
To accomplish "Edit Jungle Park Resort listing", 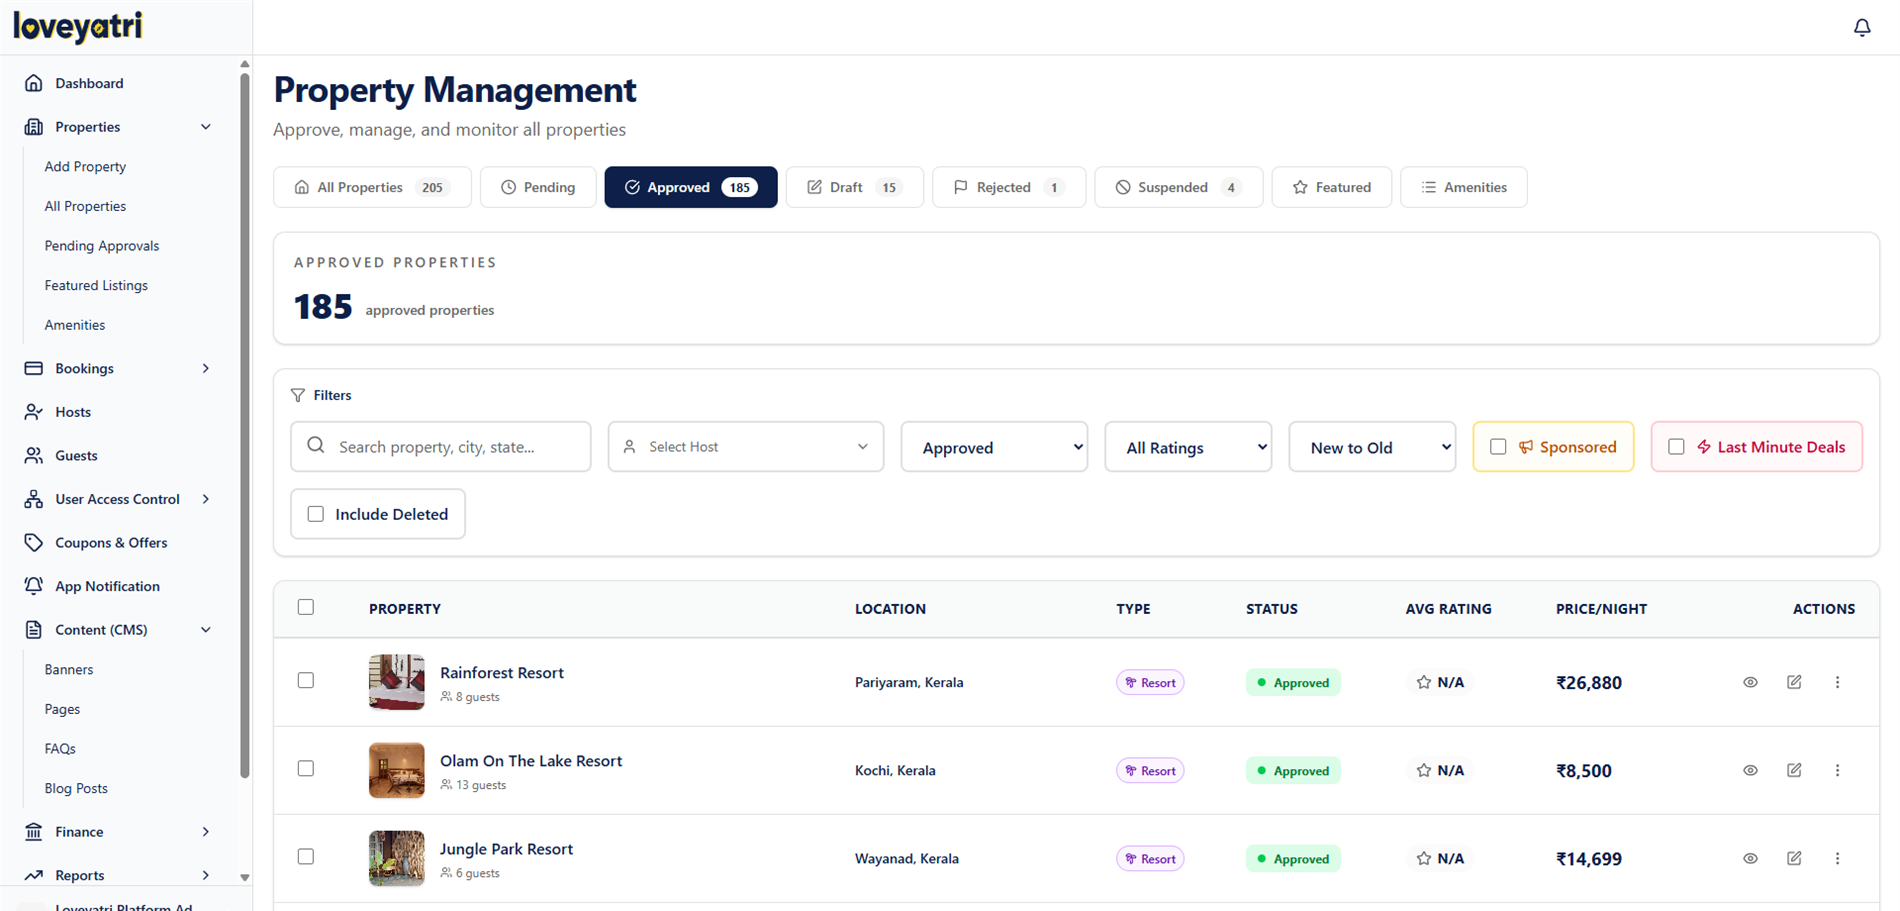I will click(x=1794, y=858).
